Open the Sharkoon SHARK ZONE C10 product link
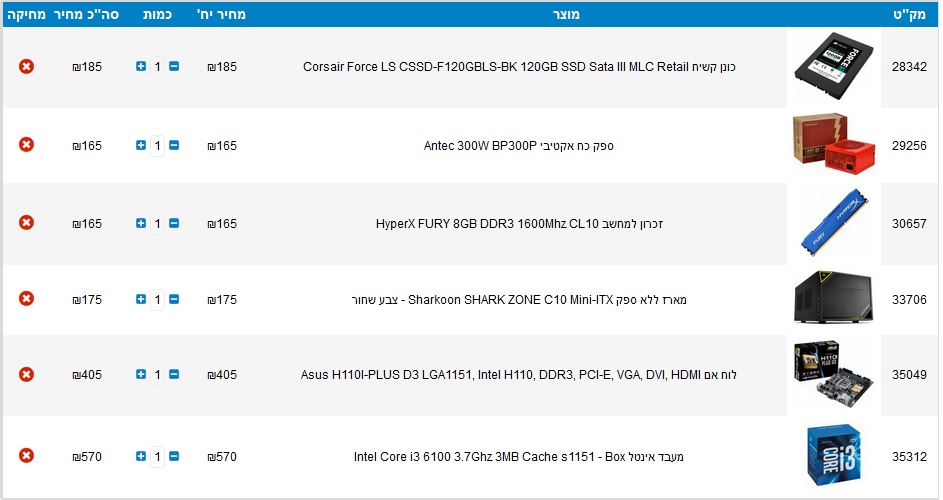This screenshot has width=943, height=500. [x=519, y=300]
